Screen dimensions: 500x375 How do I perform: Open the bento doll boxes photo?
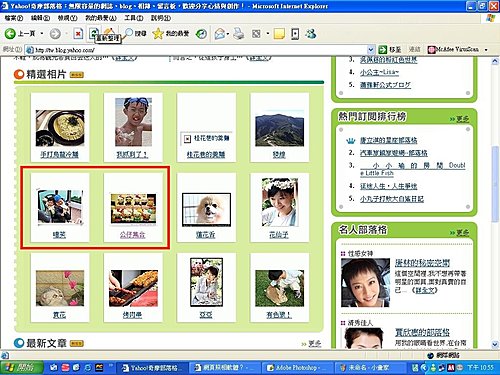click(133, 208)
